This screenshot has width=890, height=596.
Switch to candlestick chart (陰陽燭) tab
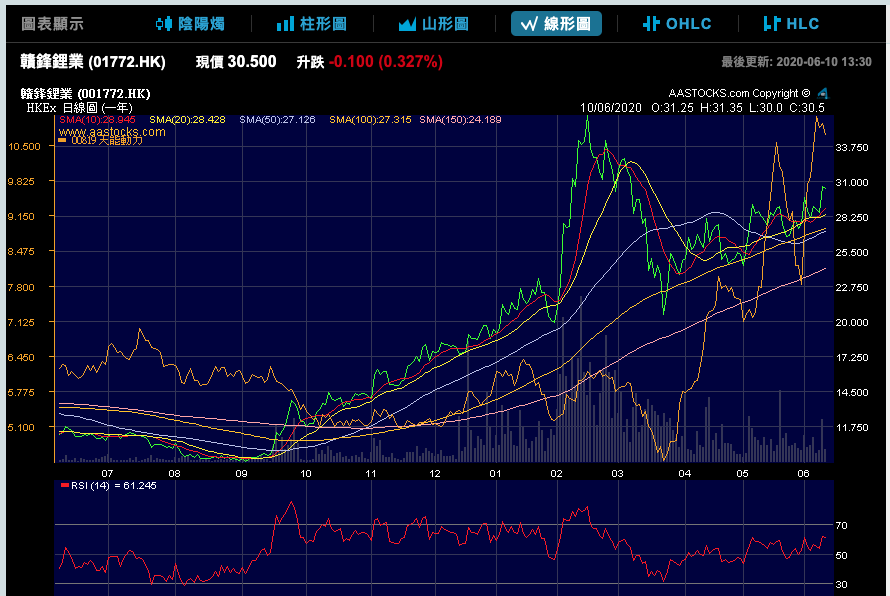click(190, 24)
